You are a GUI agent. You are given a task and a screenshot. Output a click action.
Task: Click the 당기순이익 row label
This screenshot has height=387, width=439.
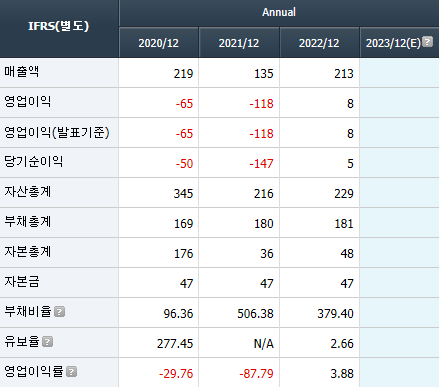(x=34, y=162)
